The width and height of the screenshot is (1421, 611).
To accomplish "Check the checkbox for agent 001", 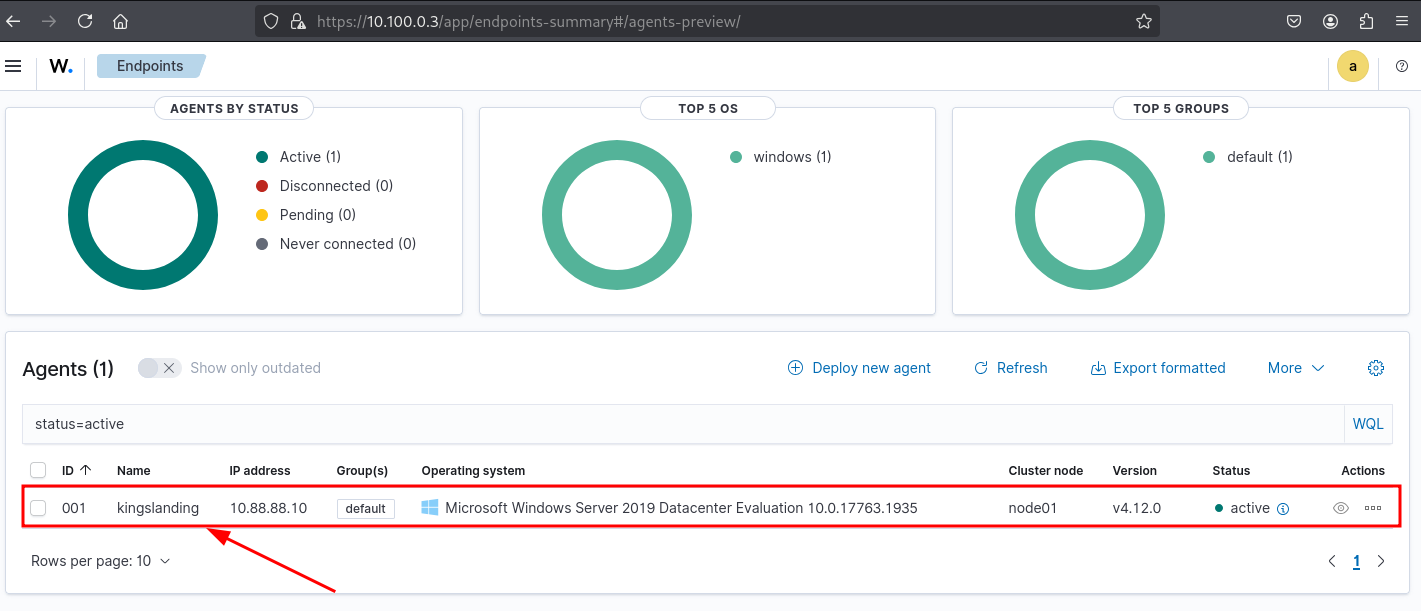I will click(x=38, y=508).
